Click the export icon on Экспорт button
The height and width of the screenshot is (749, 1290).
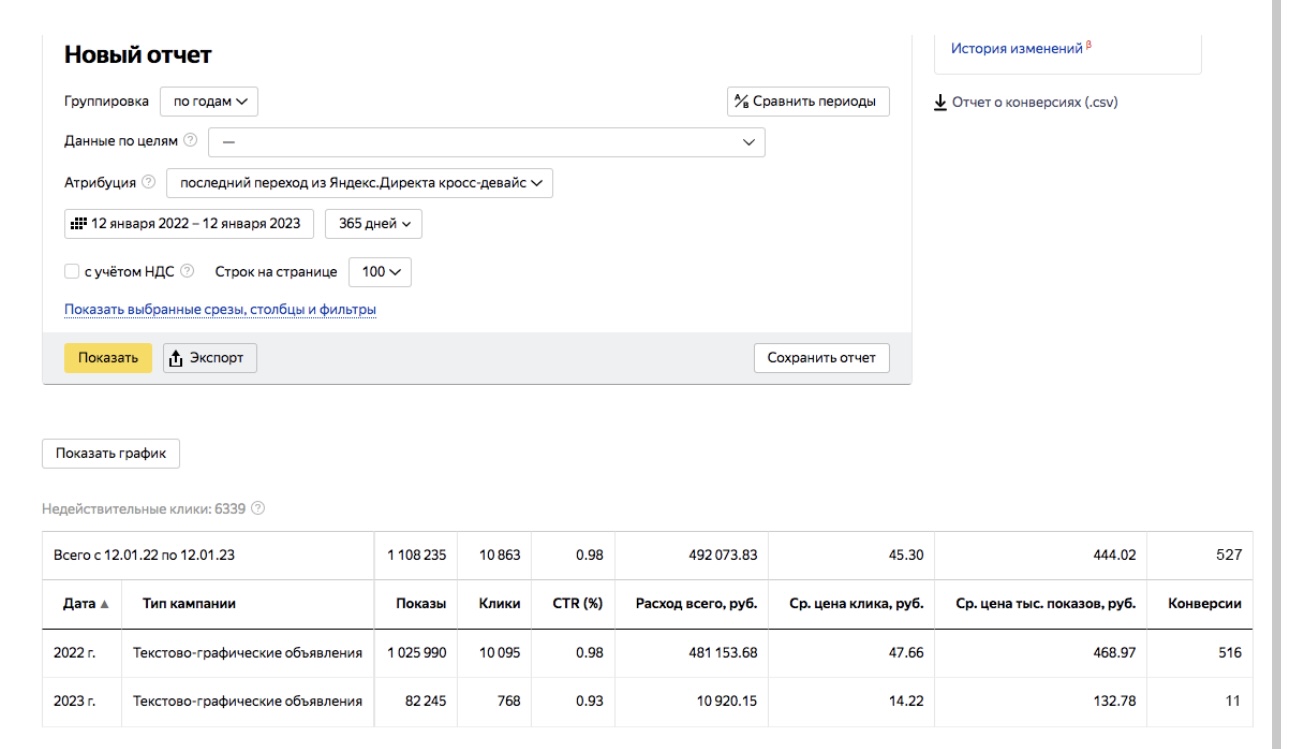(x=175, y=358)
